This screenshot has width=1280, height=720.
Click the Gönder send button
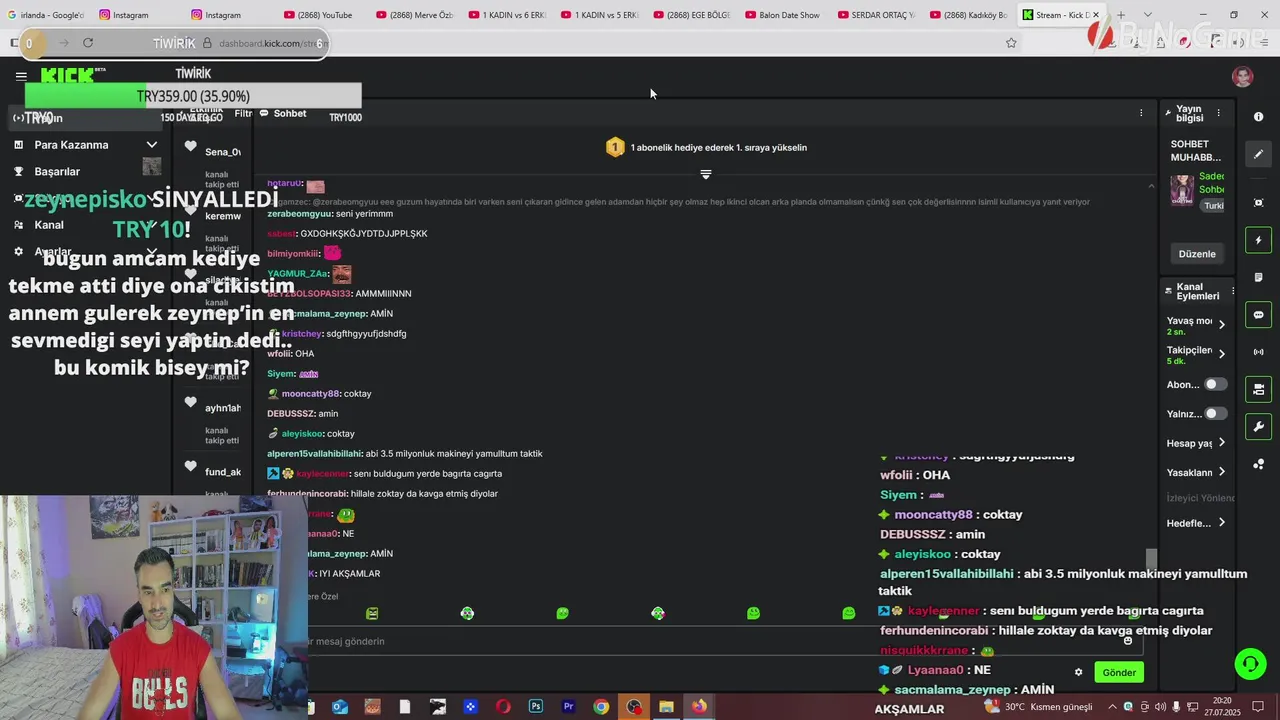pos(1118,672)
